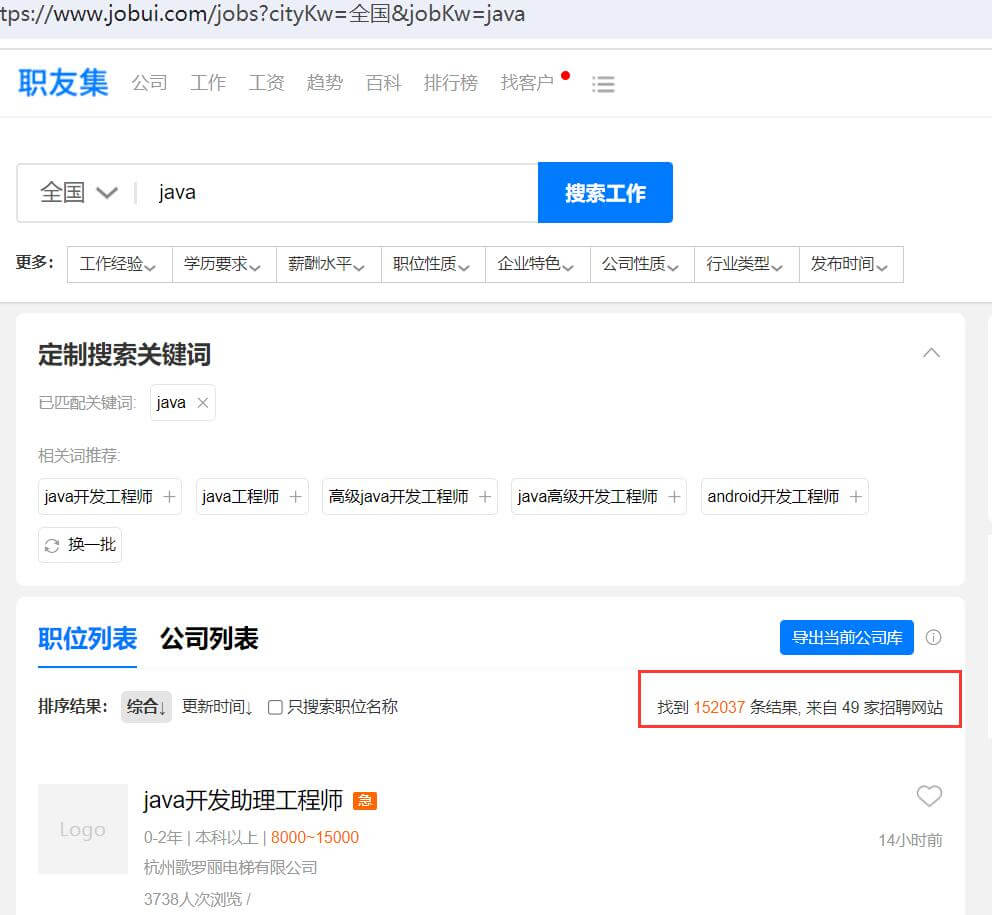This screenshot has width=992, height=915.
Task: Open the 发布时间 filter dropdown
Action: [851, 264]
